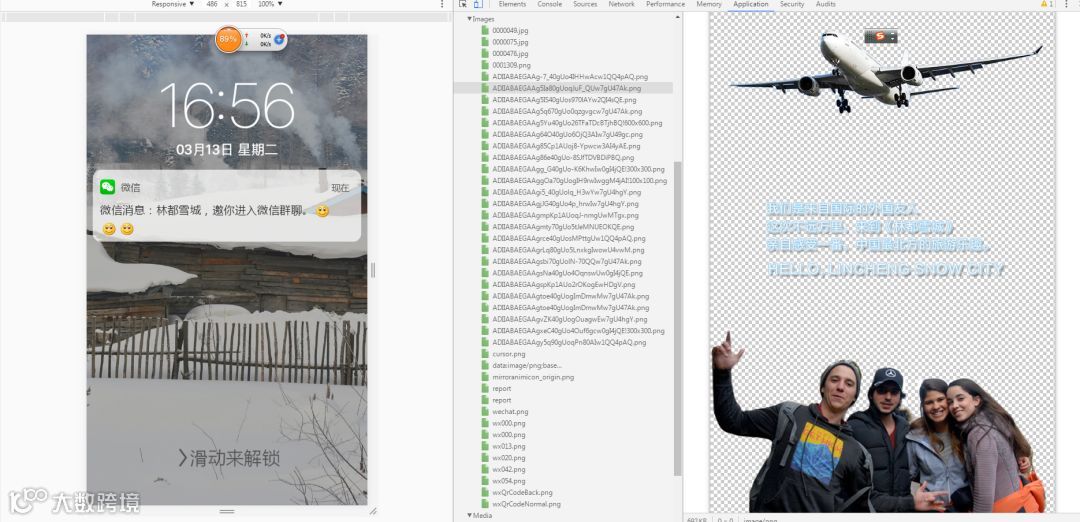Click blue plus icon on floating widget
Screen dimensions: 1080x522
tap(280, 40)
